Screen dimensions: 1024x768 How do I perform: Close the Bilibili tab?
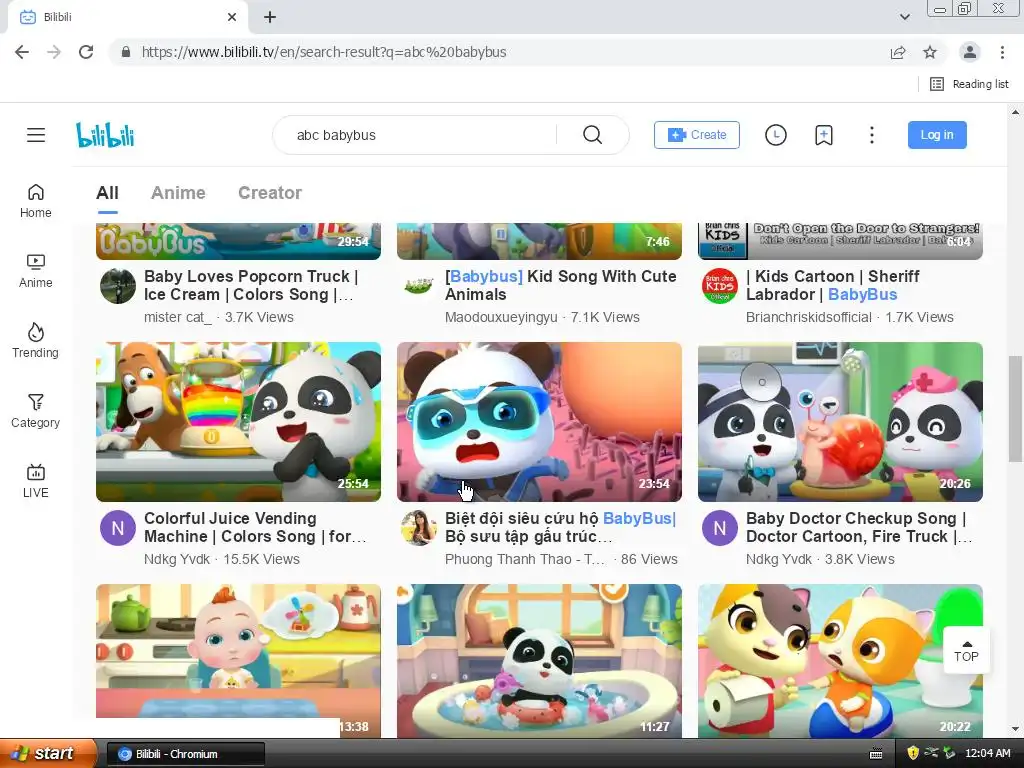point(232,17)
